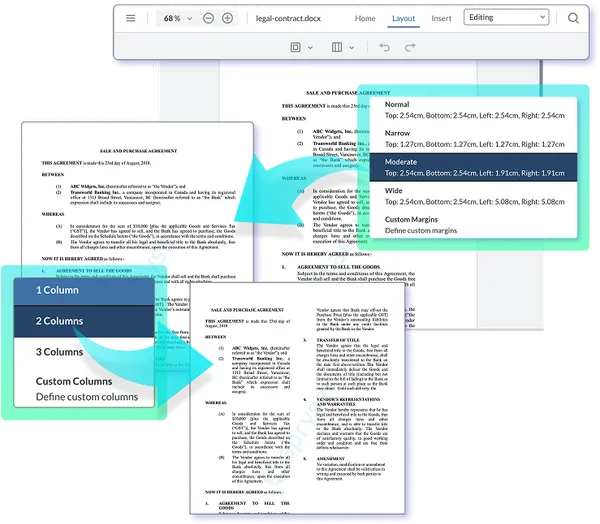Click the undo arrow icon
The height and width of the screenshot is (524, 600).
click(385, 47)
